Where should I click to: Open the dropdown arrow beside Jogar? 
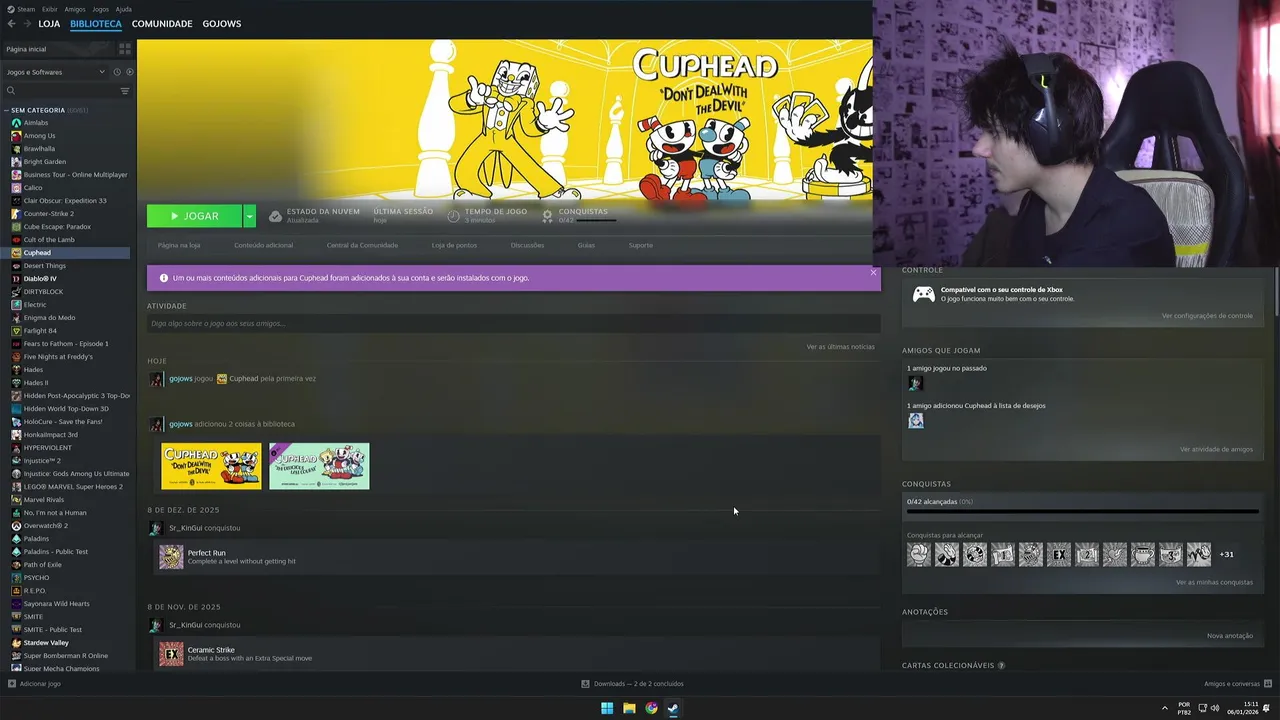click(x=249, y=216)
